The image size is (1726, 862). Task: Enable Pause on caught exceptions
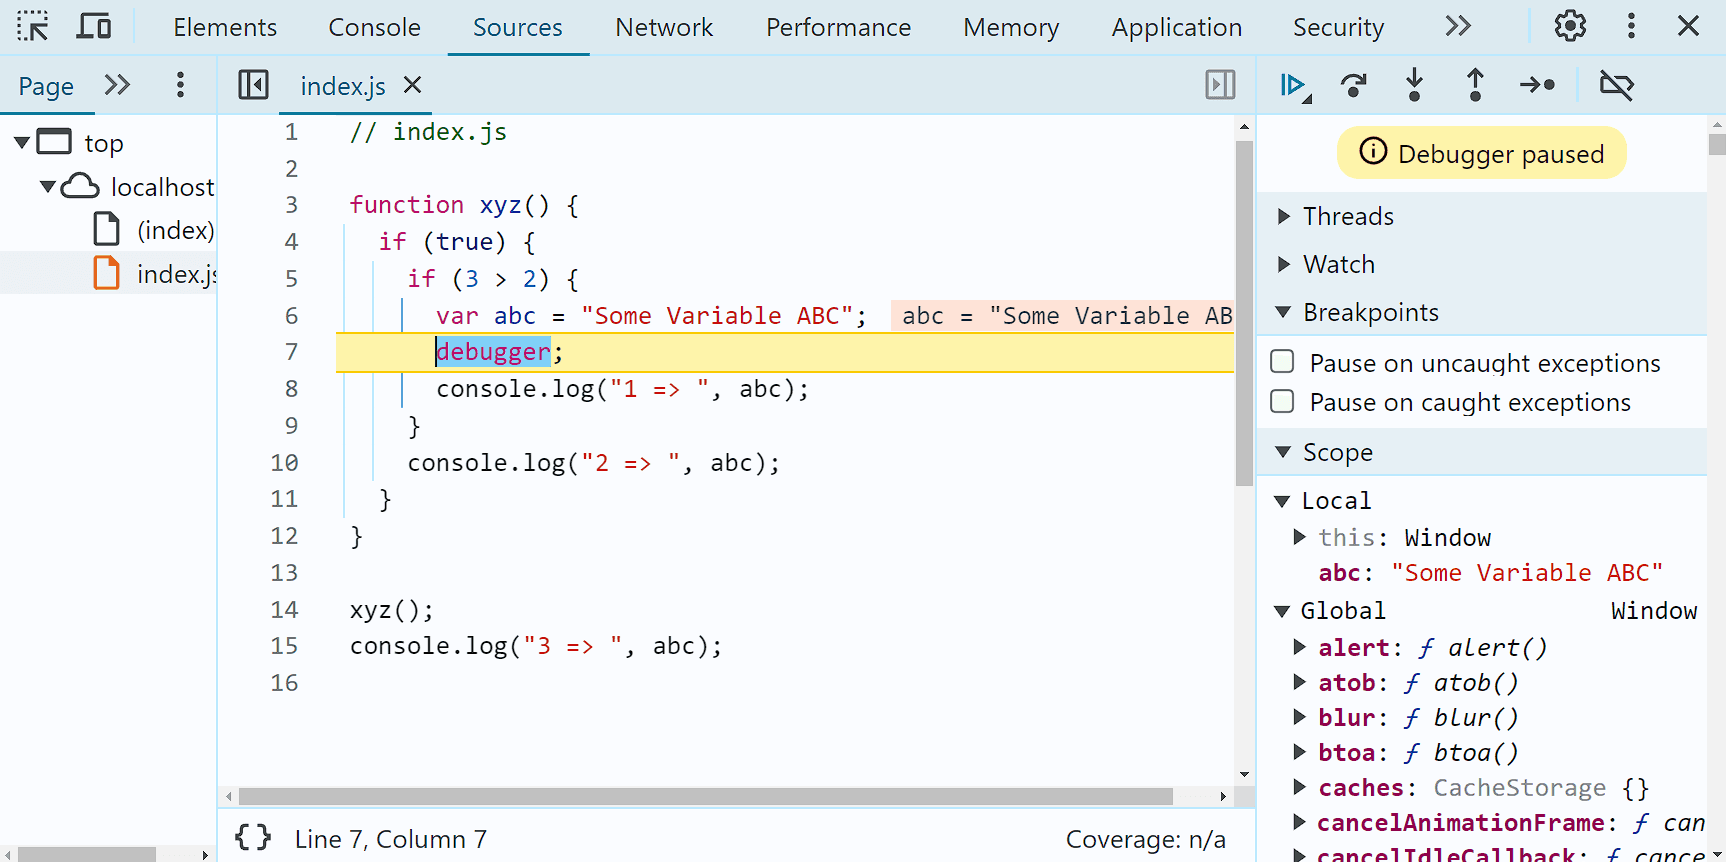pos(1282,401)
